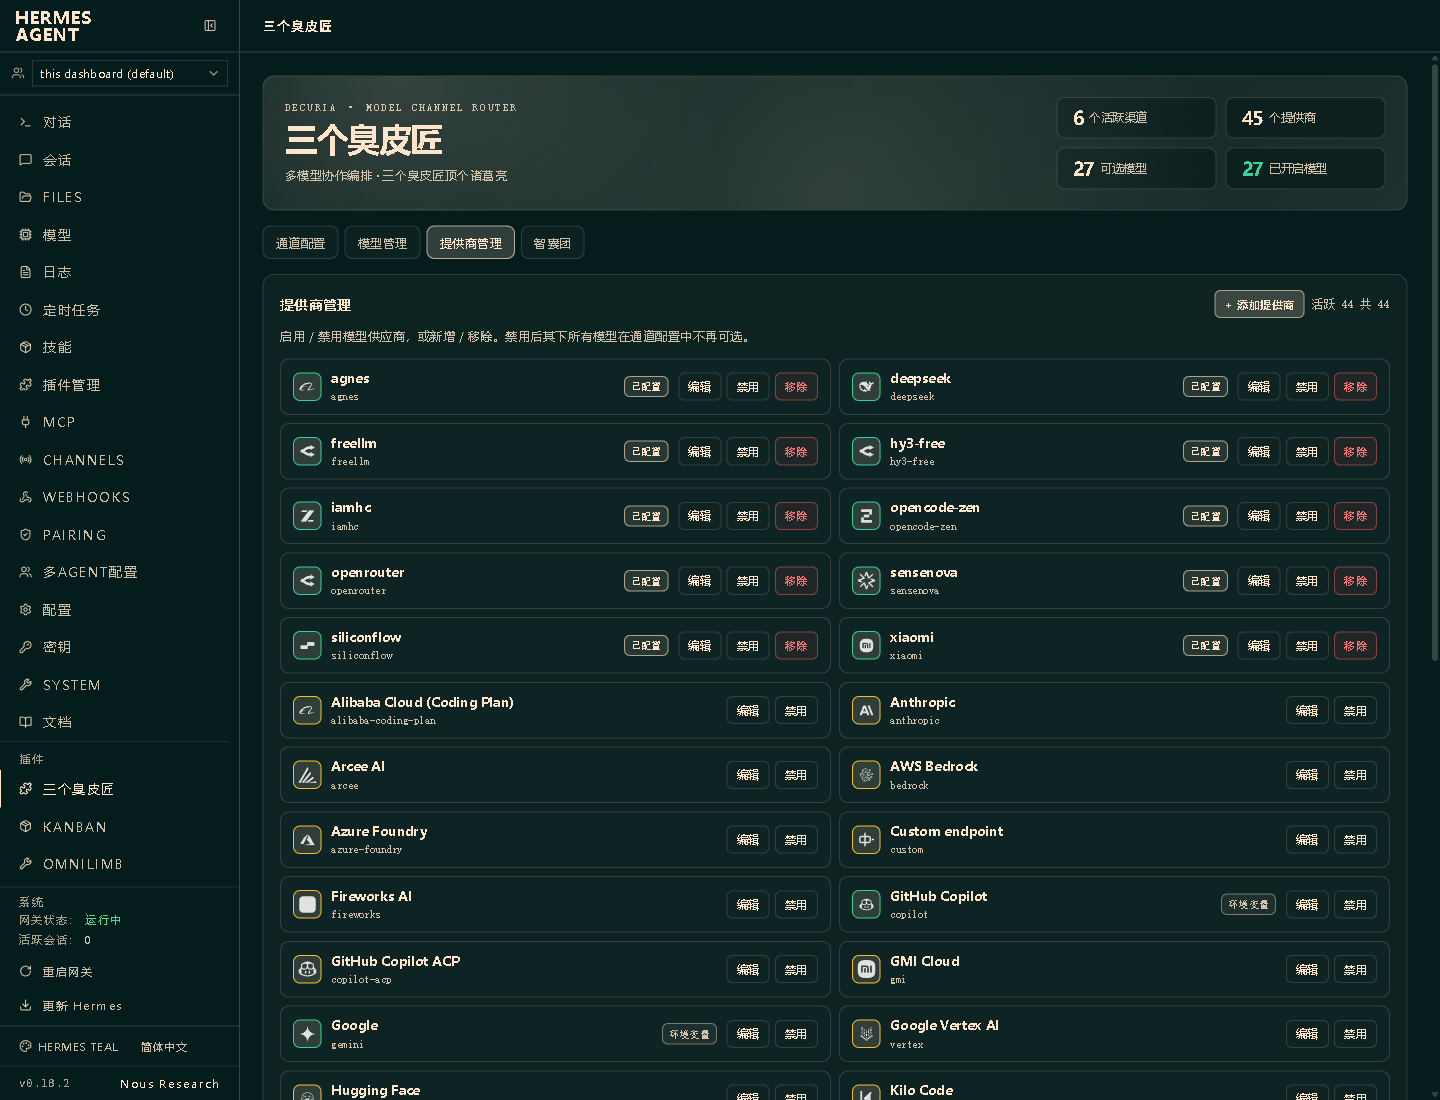Open the KANBAN plugin page

[x=120, y=827]
